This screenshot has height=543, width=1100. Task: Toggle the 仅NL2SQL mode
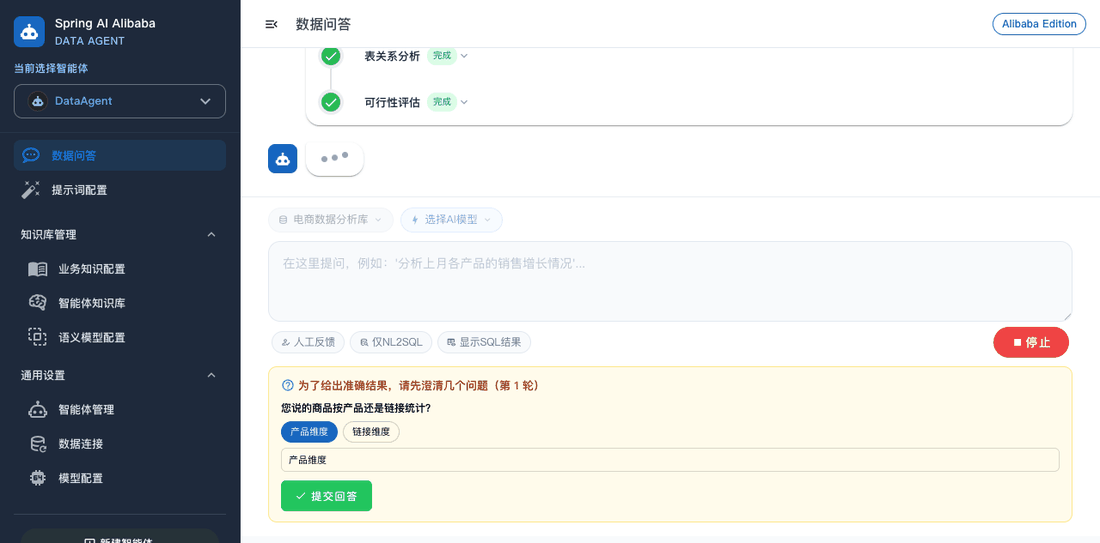click(391, 342)
